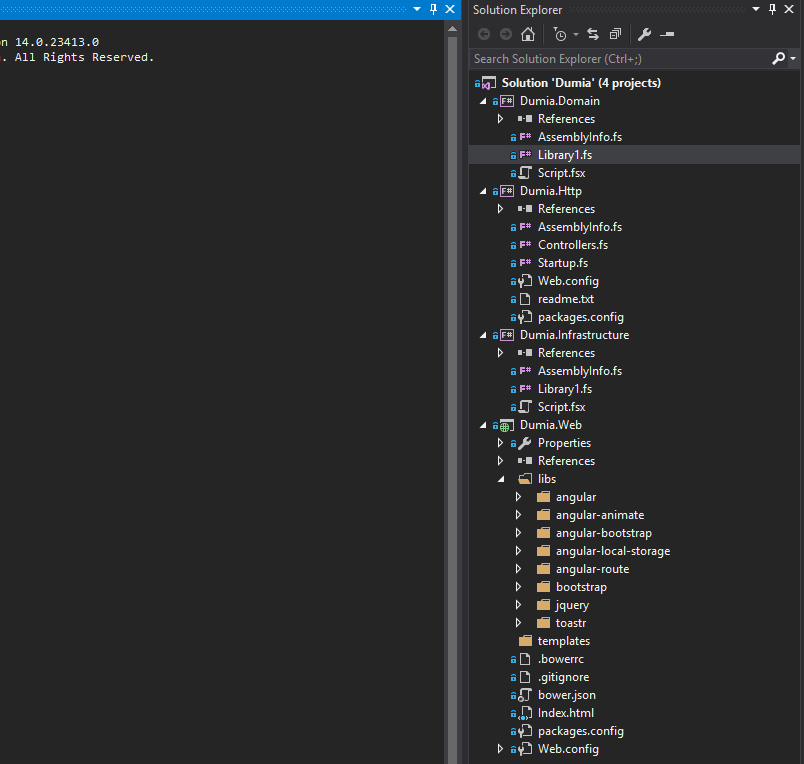Click the pending changes filter clock icon
804x764 pixels.
560,33
